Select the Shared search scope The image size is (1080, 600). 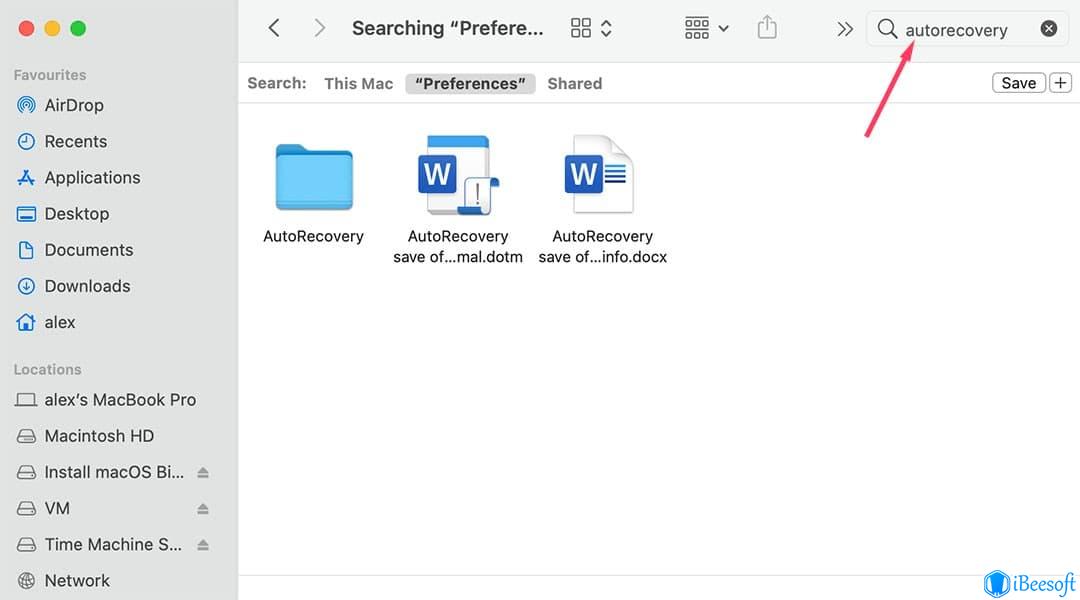coord(574,84)
